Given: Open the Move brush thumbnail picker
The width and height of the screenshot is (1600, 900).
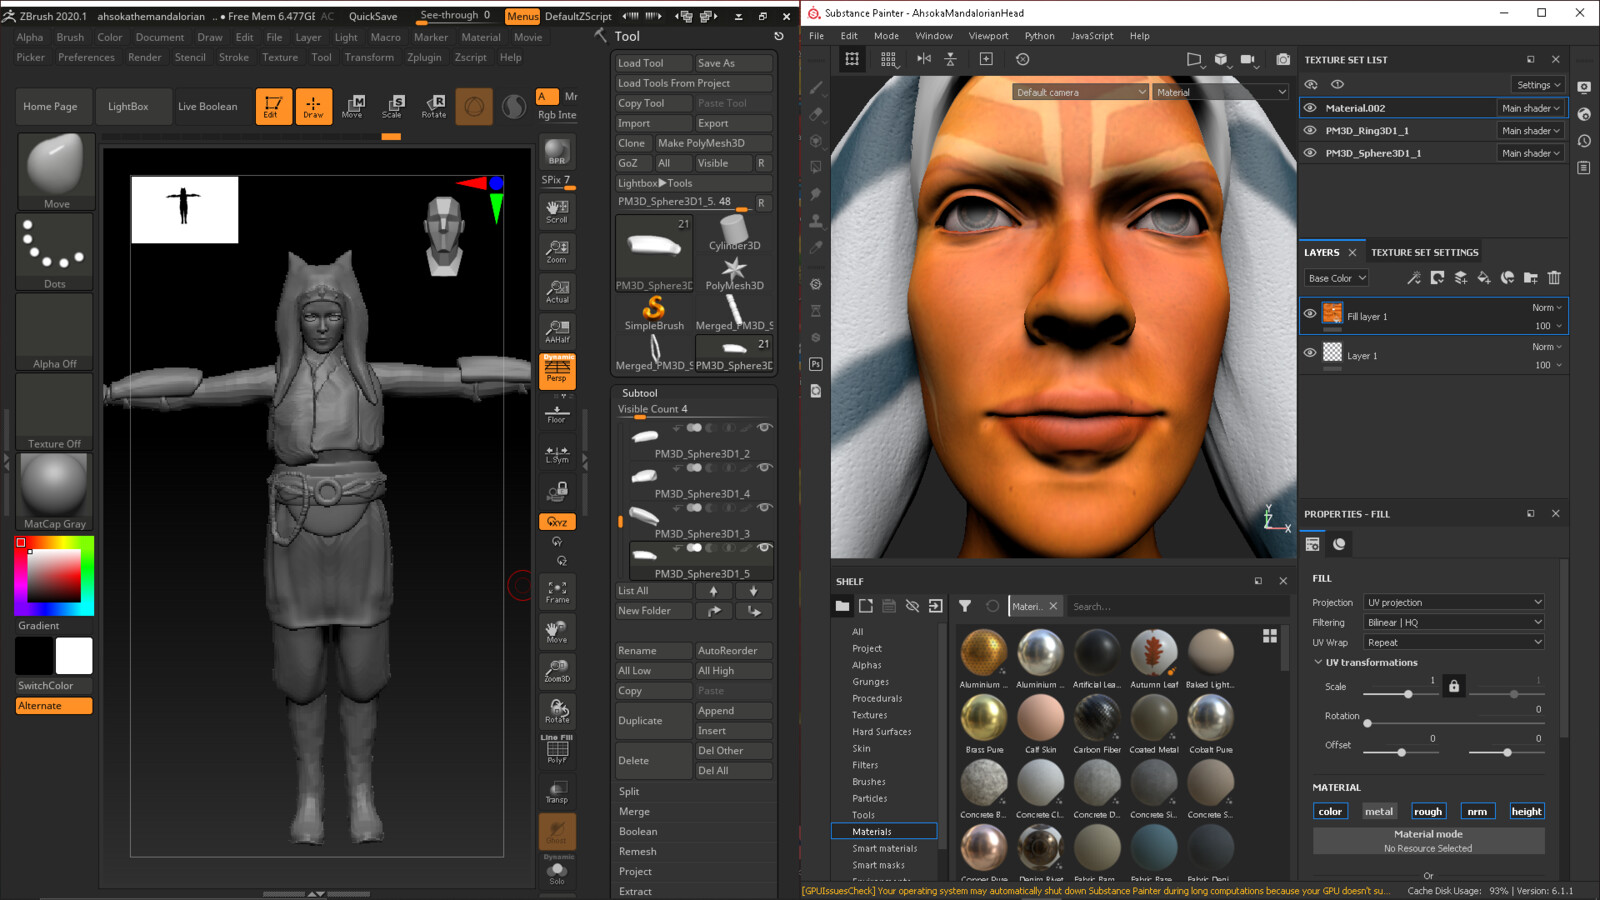Looking at the screenshot, I should (55, 172).
